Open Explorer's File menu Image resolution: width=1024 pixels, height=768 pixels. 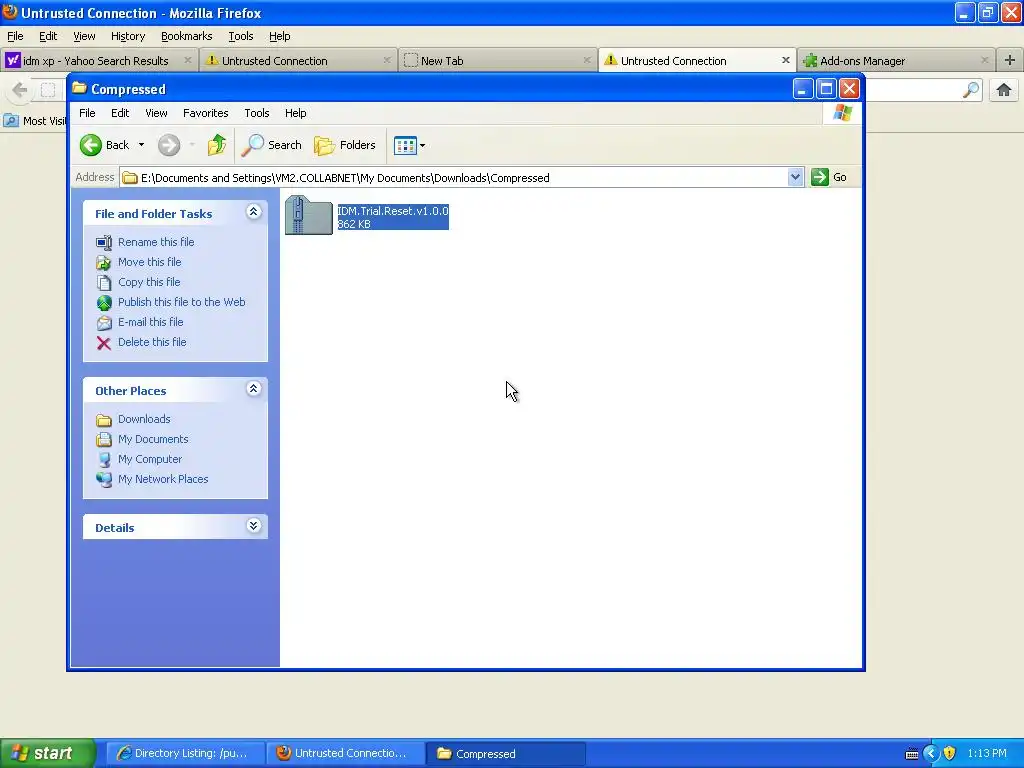coord(87,113)
